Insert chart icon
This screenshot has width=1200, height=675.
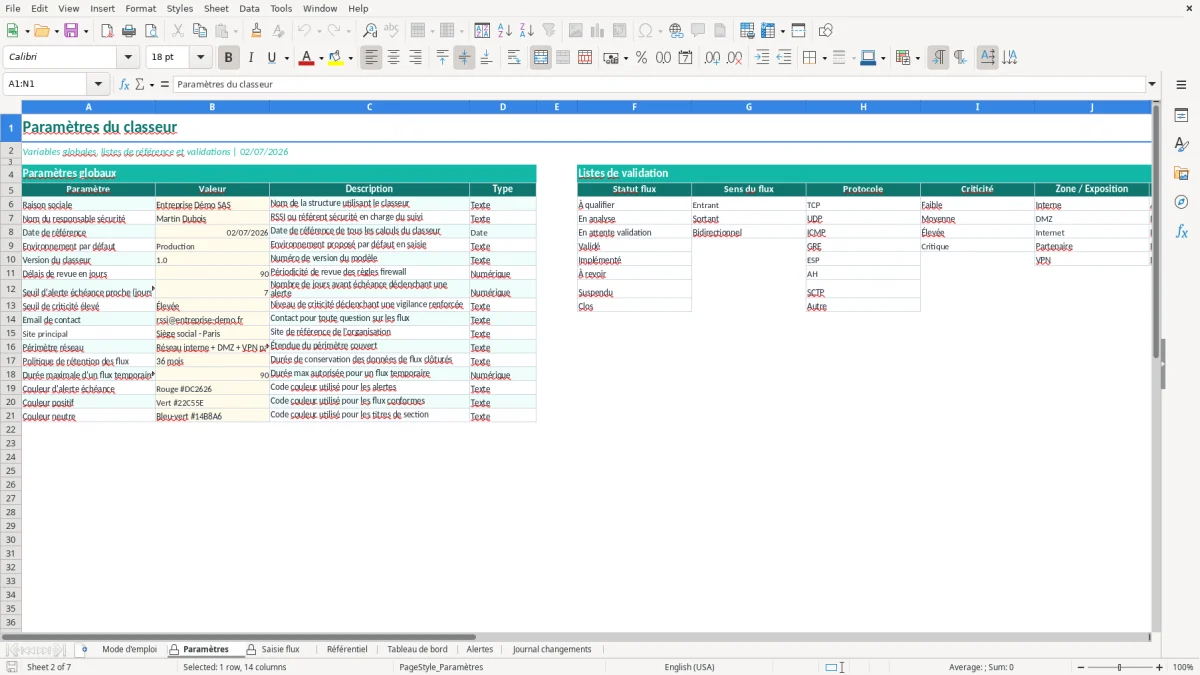598,31
